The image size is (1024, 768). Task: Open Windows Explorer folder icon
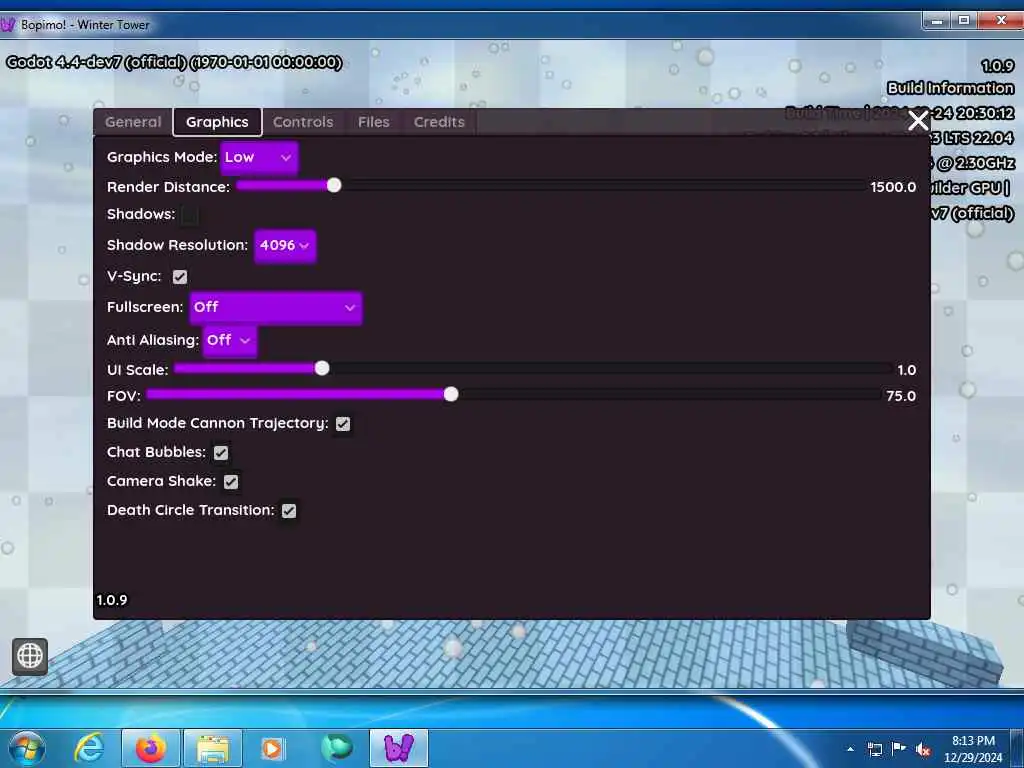click(x=213, y=748)
